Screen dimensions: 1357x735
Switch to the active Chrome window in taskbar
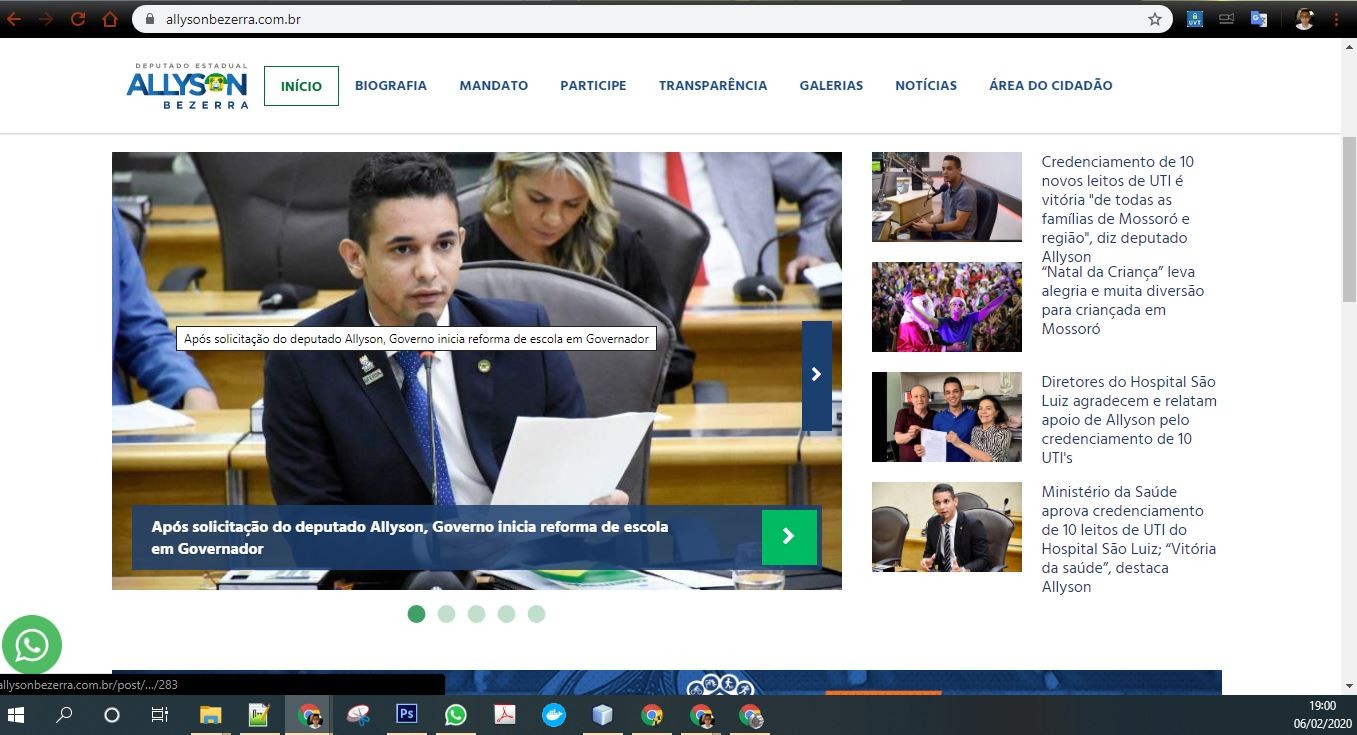tap(309, 715)
